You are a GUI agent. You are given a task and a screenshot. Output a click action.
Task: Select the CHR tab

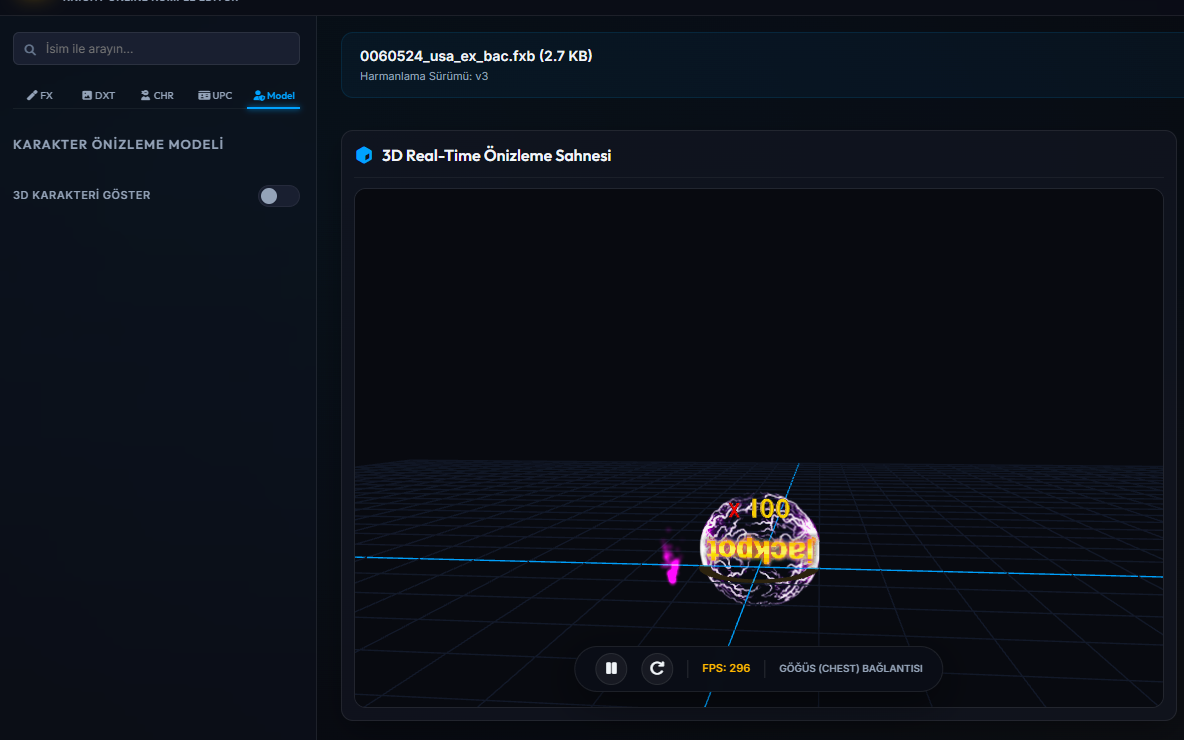pyautogui.click(x=157, y=95)
